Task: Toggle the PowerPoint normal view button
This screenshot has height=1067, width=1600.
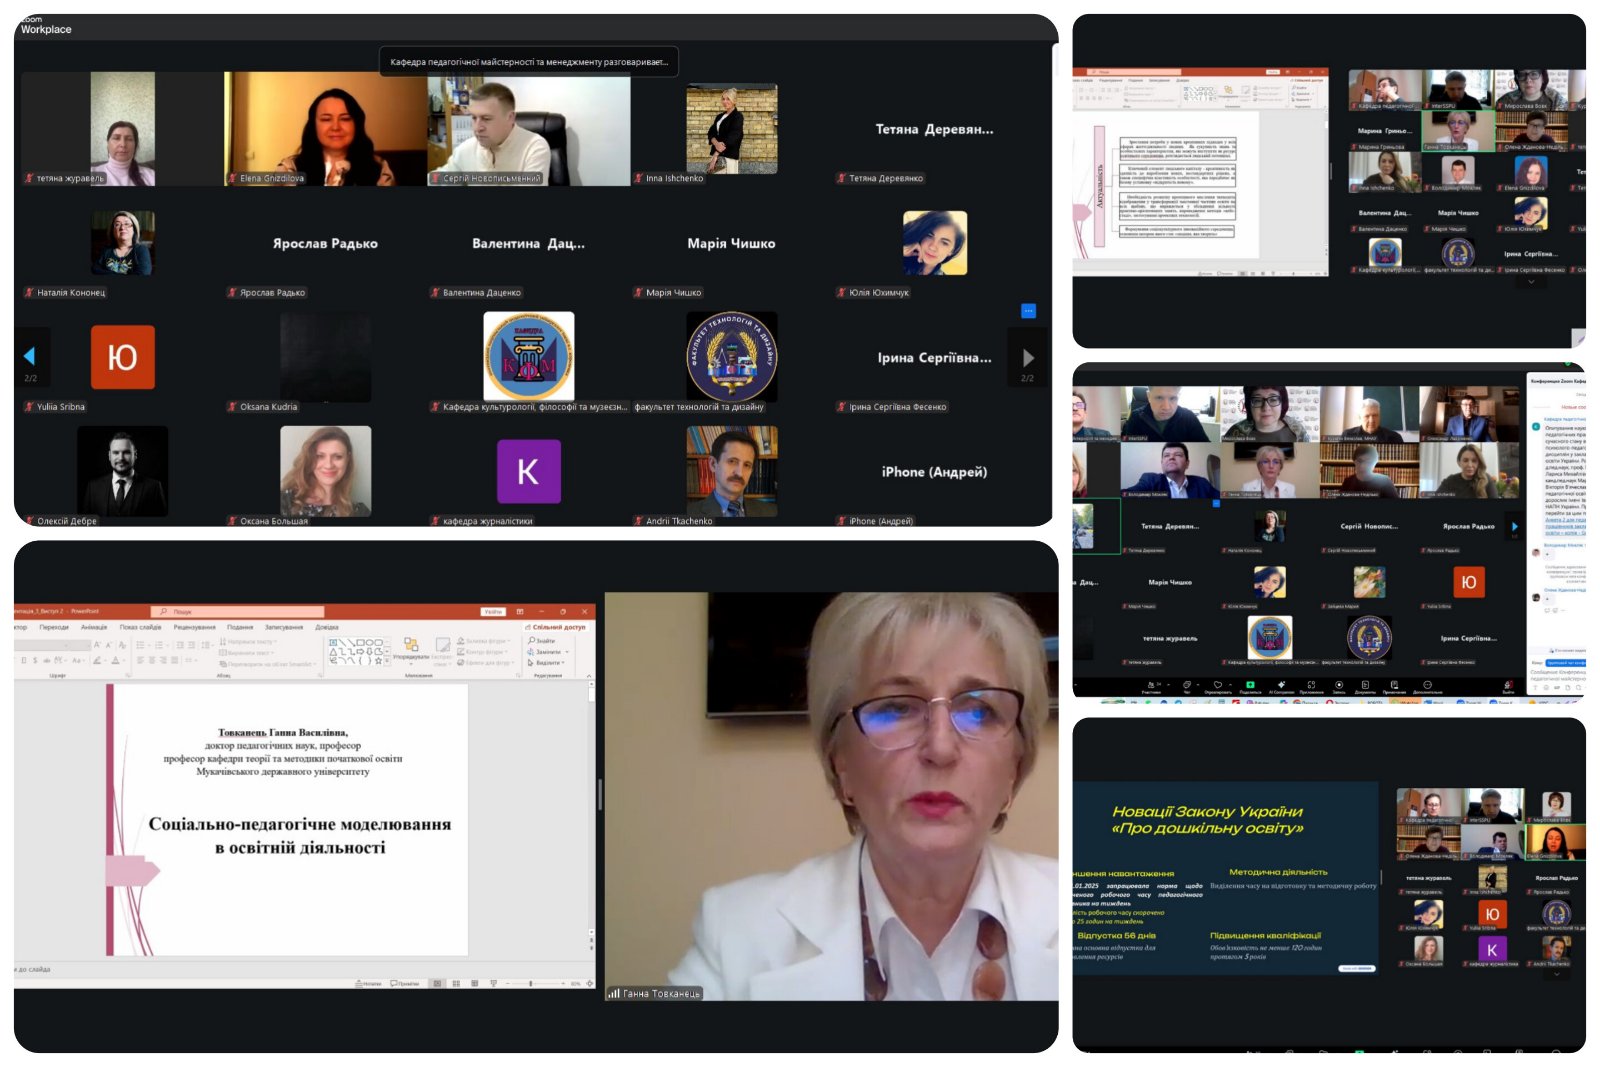Action: (x=437, y=984)
